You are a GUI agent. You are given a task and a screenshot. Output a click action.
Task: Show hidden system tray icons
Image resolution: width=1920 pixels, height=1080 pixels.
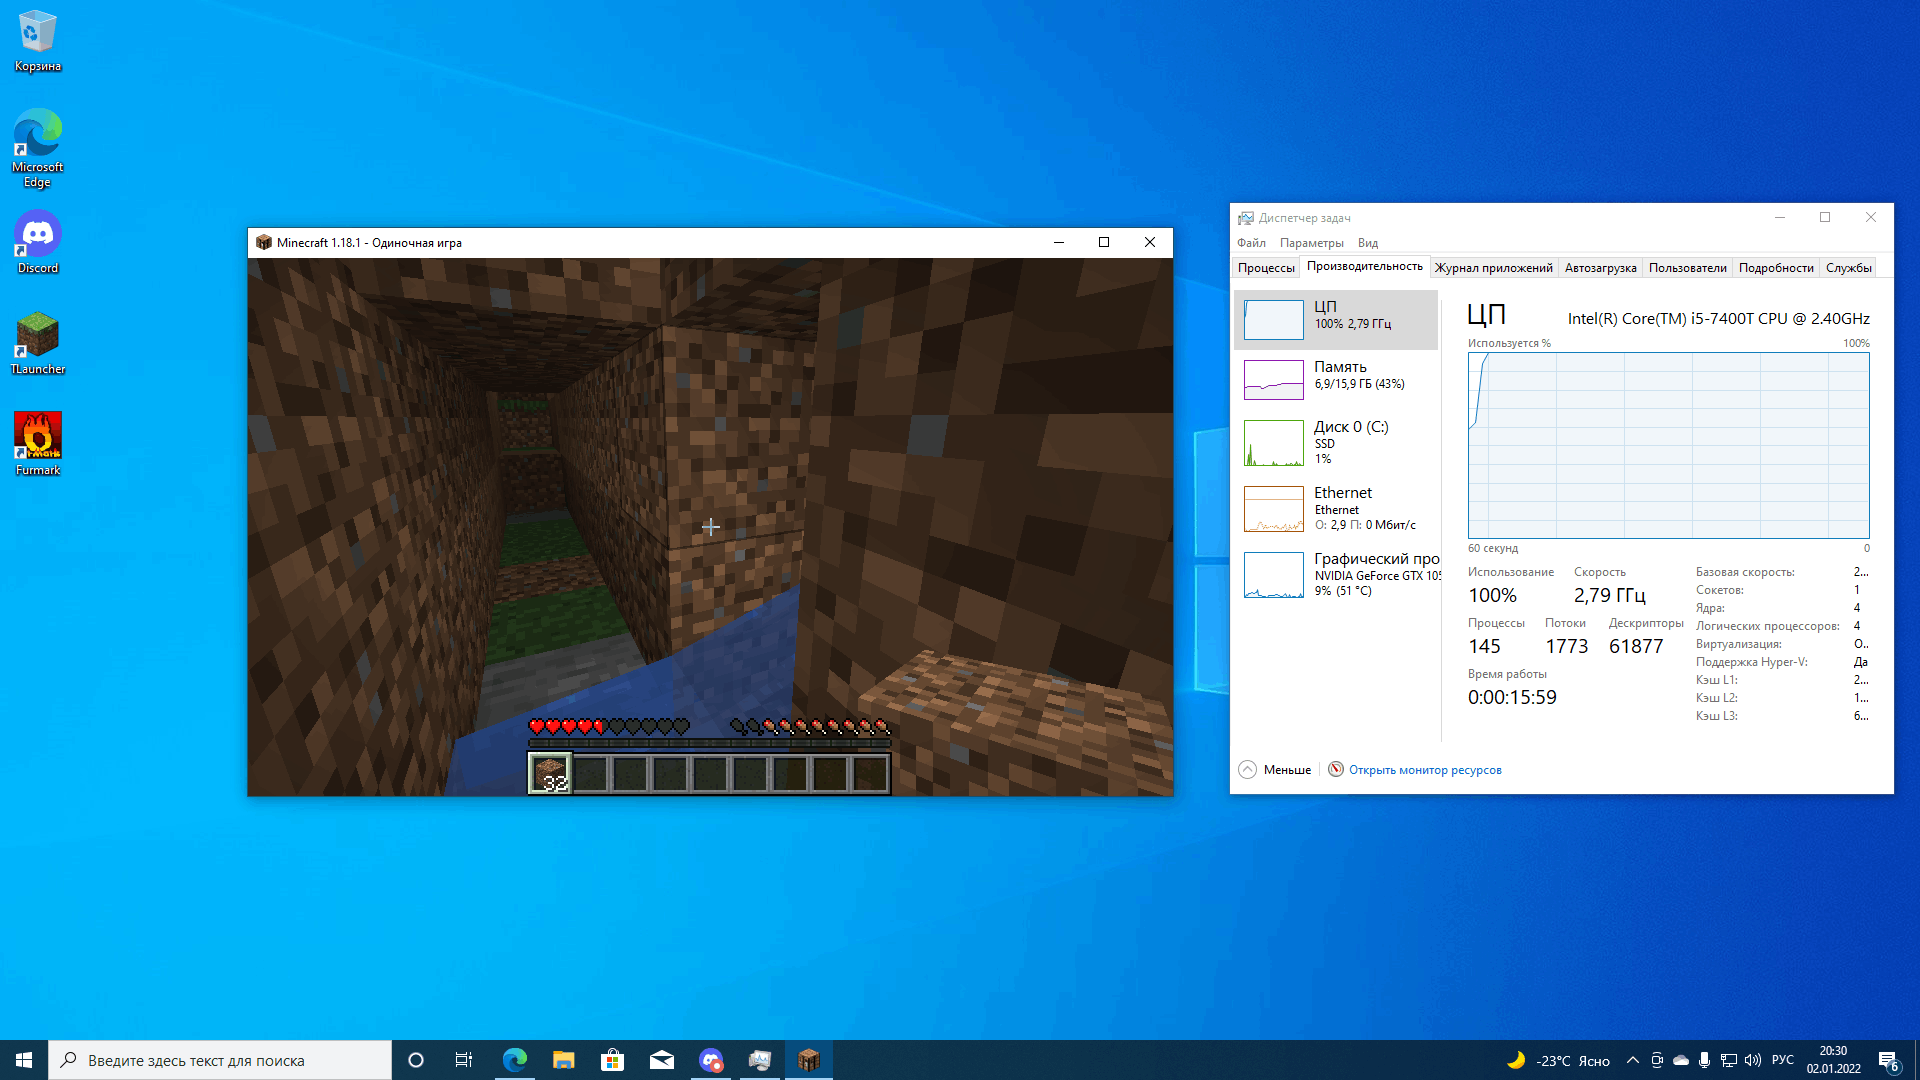coord(1632,1060)
